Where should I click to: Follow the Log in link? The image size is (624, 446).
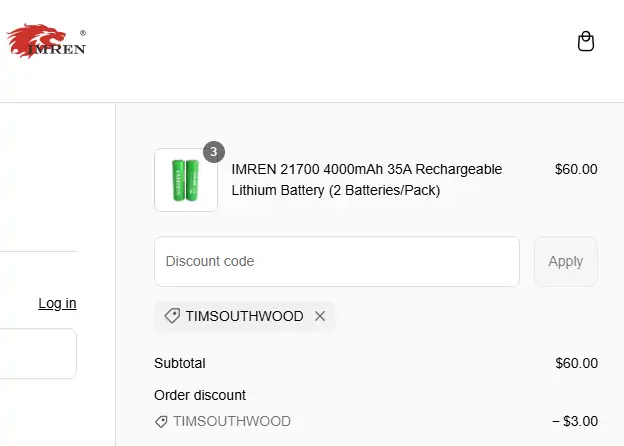(x=57, y=304)
